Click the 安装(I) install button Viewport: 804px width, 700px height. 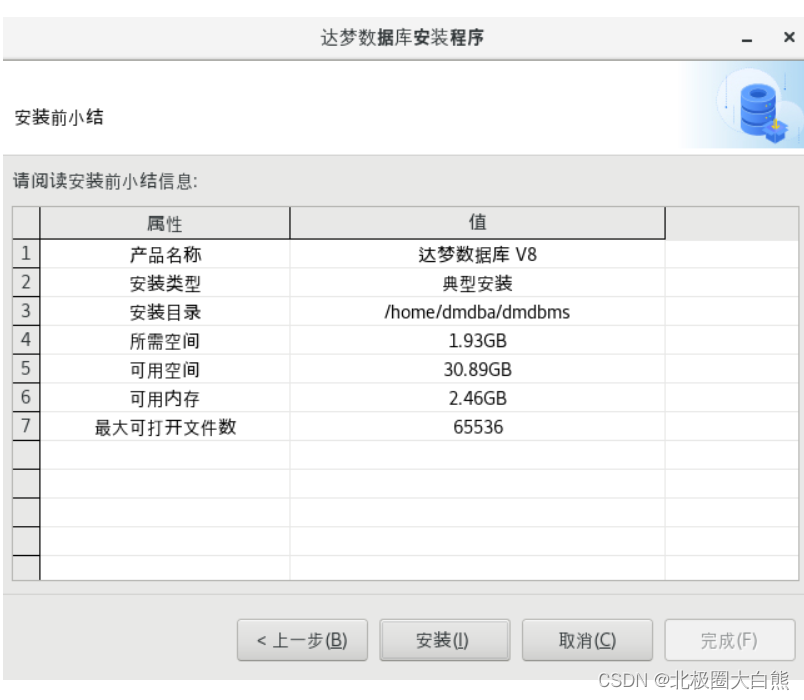pos(445,639)
